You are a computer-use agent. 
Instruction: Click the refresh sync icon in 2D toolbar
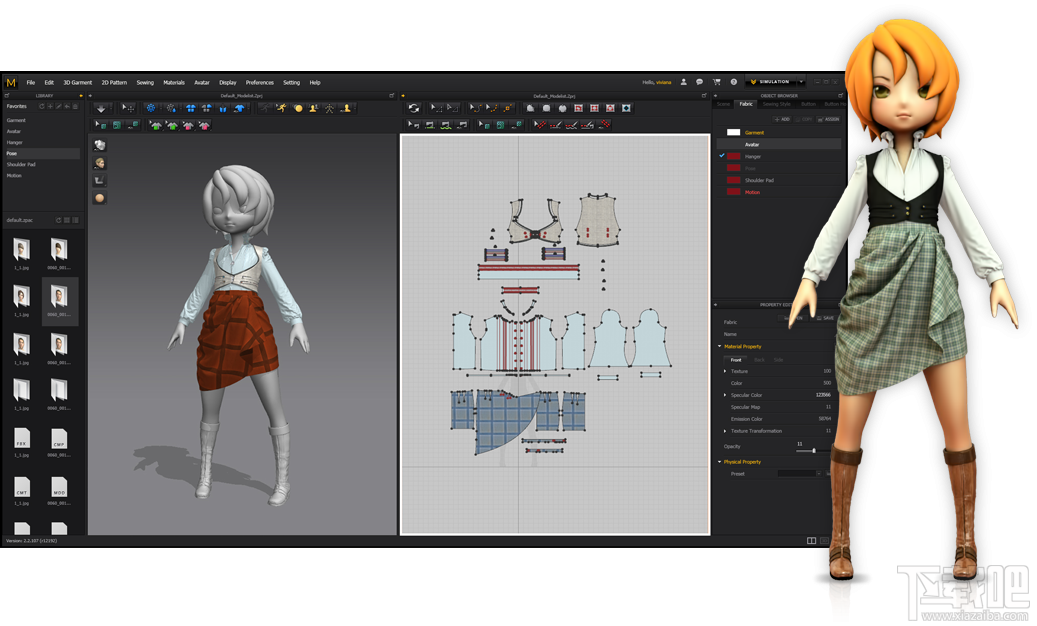(413, 108)
